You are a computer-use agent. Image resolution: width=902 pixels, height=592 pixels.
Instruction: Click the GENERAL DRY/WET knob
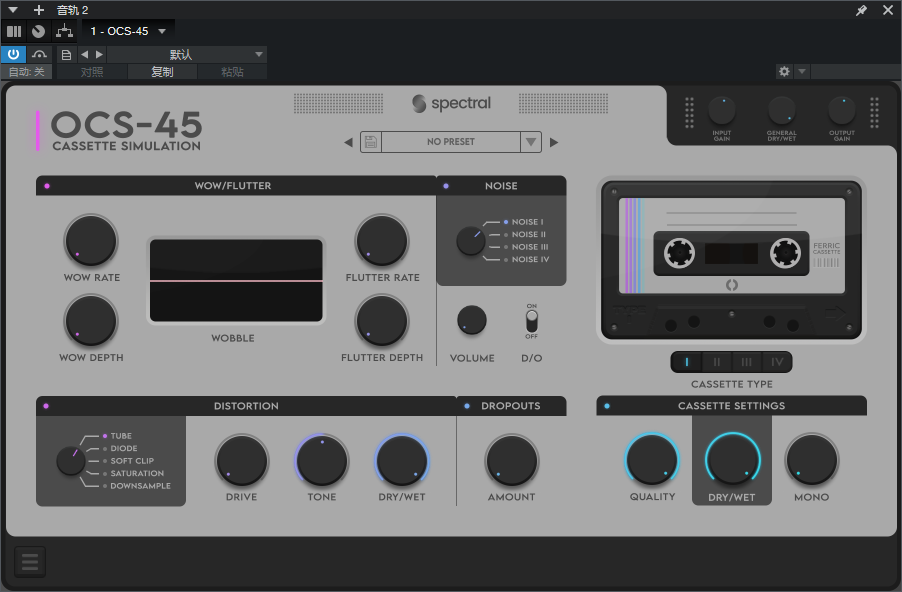(x=781, y=110)
